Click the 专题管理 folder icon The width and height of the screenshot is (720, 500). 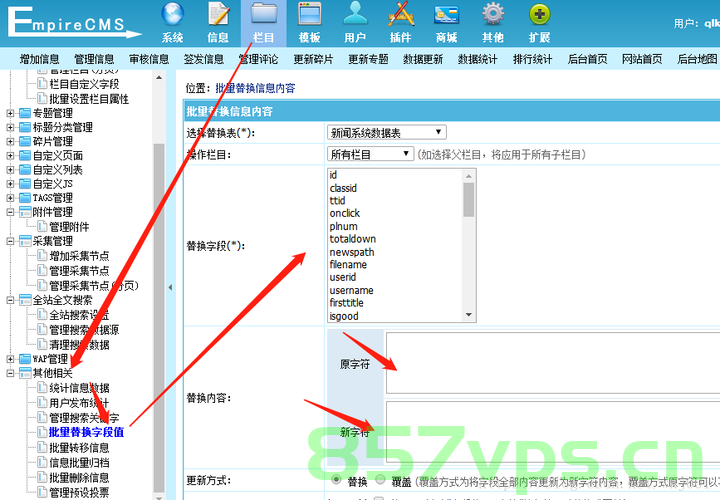point(25,113)
